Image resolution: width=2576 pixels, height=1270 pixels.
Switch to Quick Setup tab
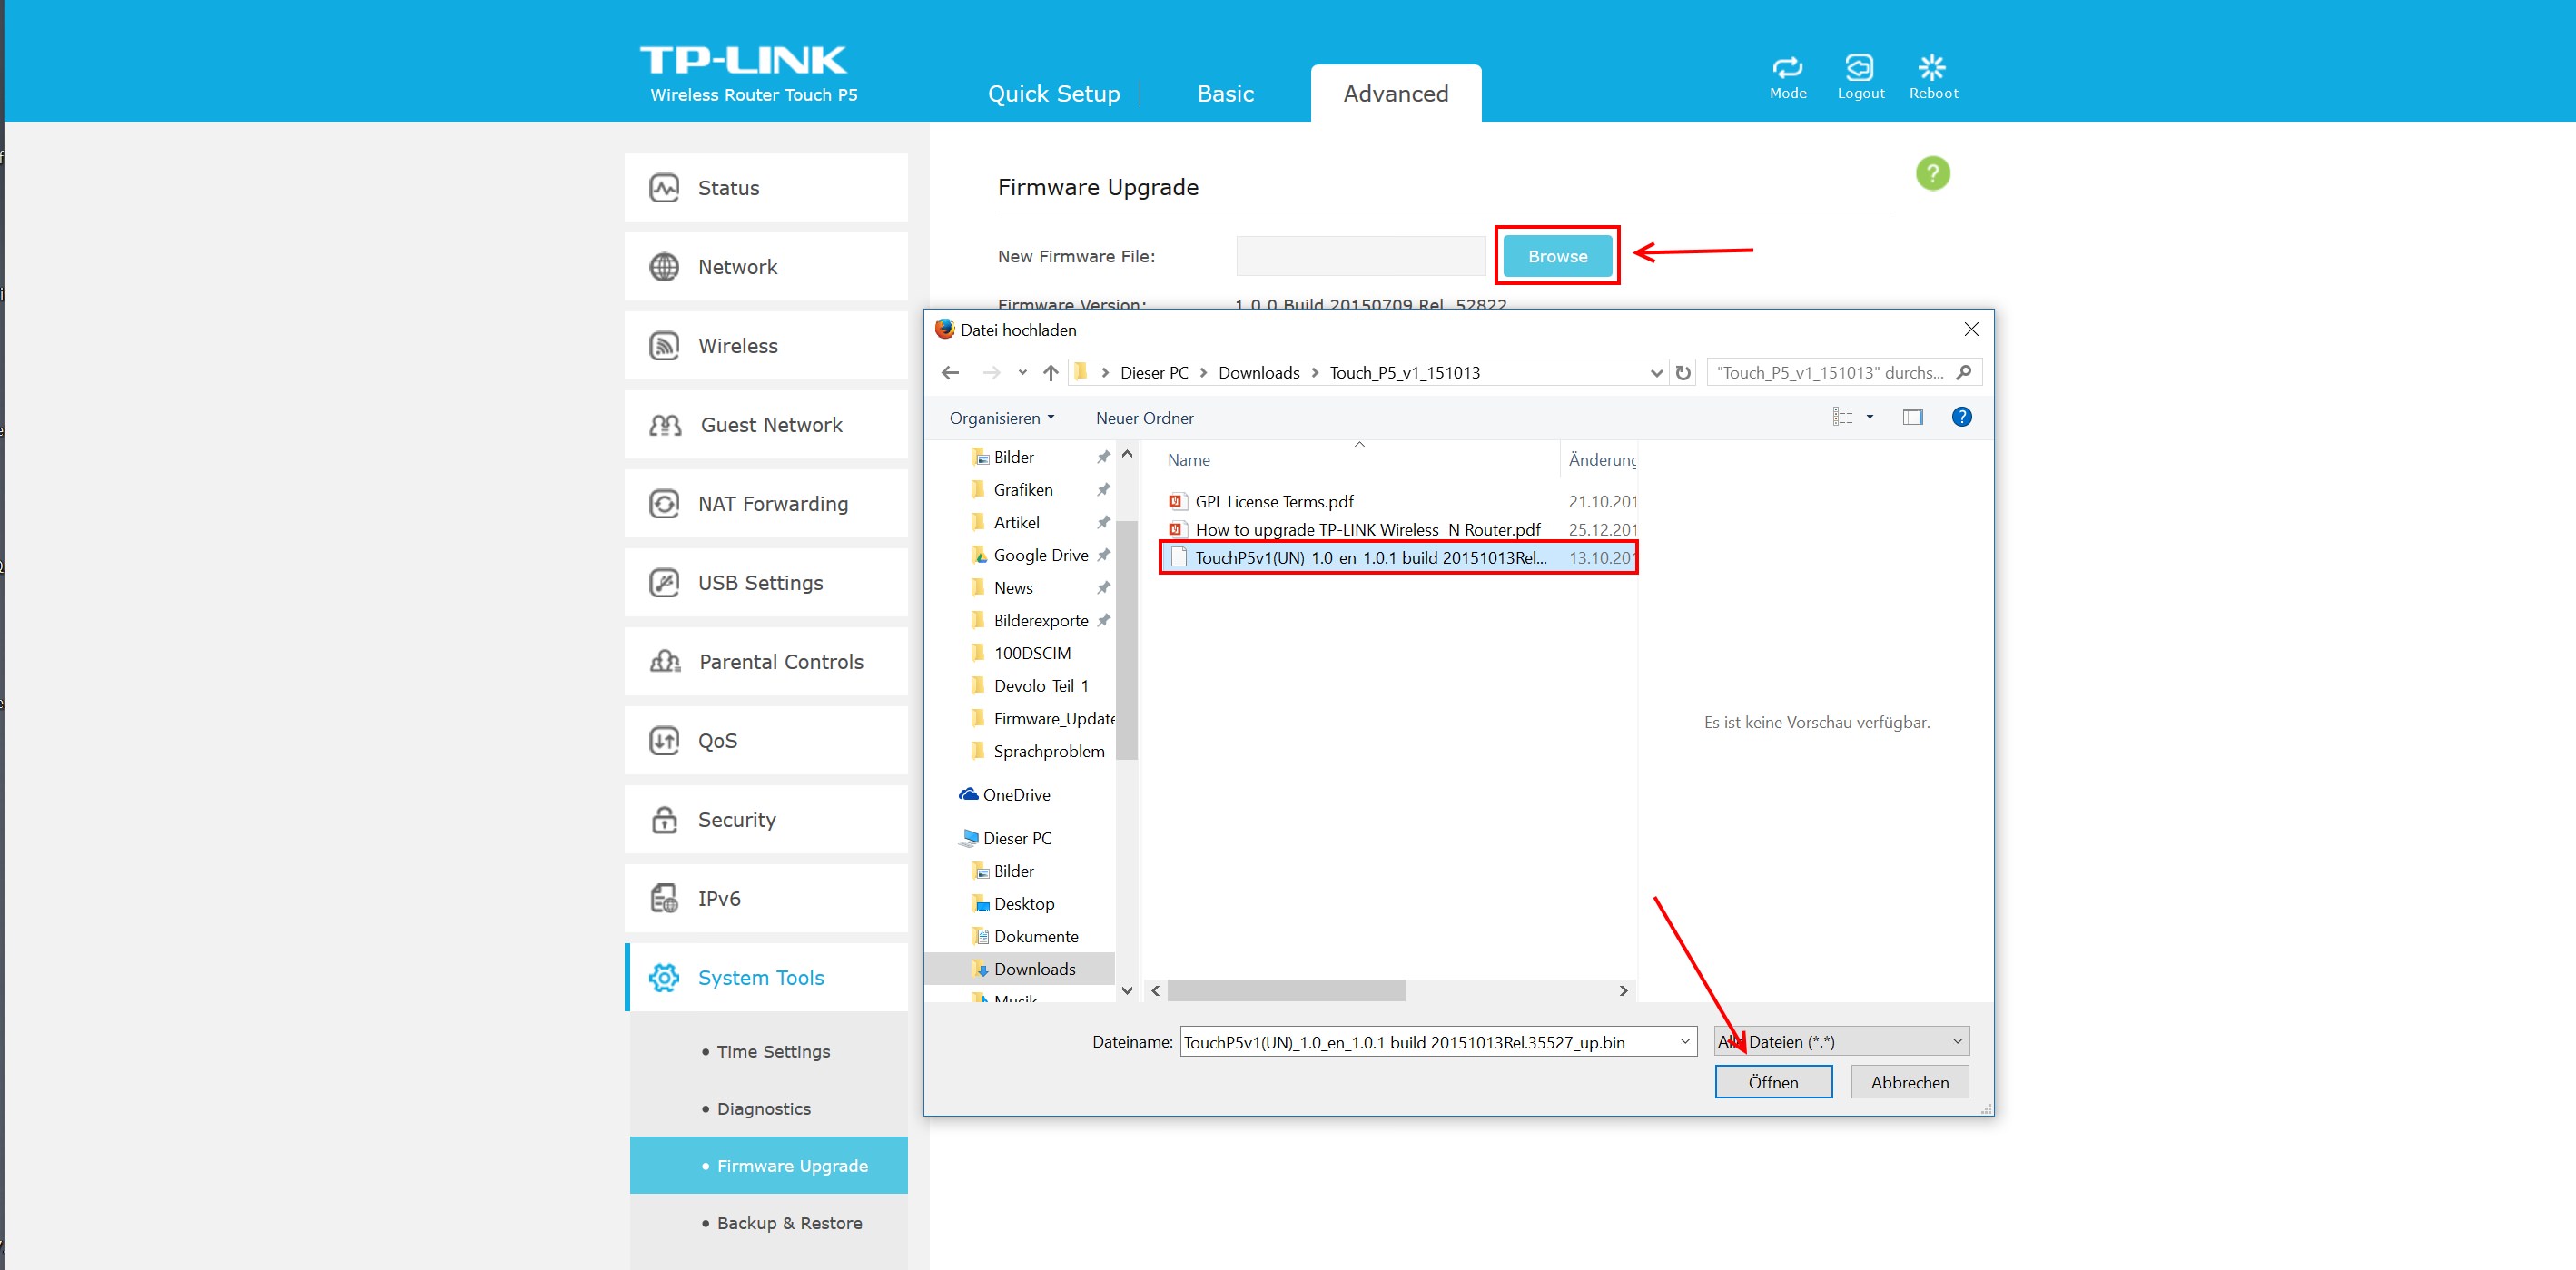click(1053, 93)
